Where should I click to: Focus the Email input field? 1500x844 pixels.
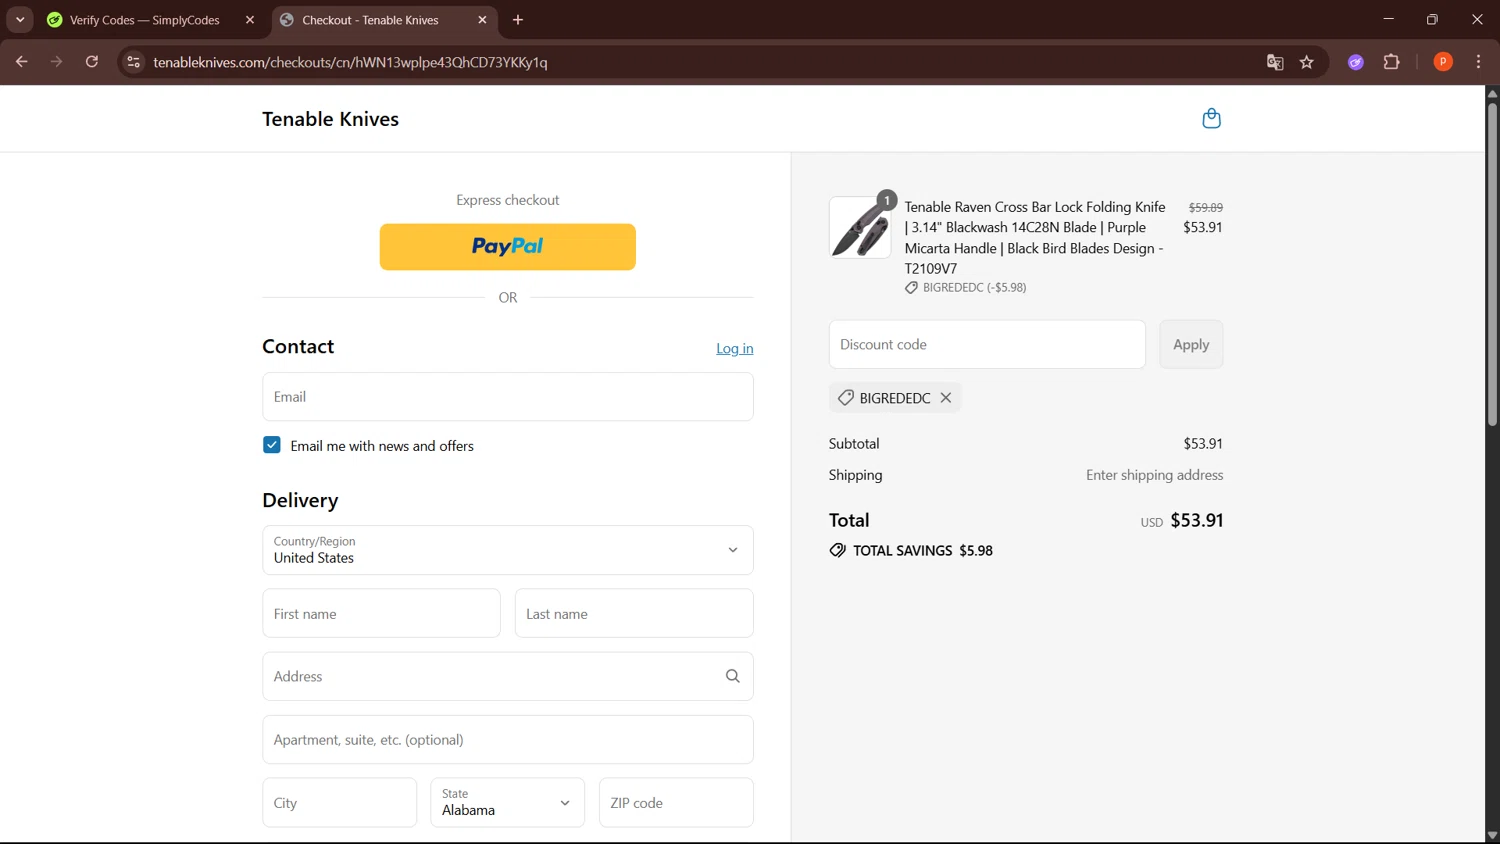click(x=508, y=397)
